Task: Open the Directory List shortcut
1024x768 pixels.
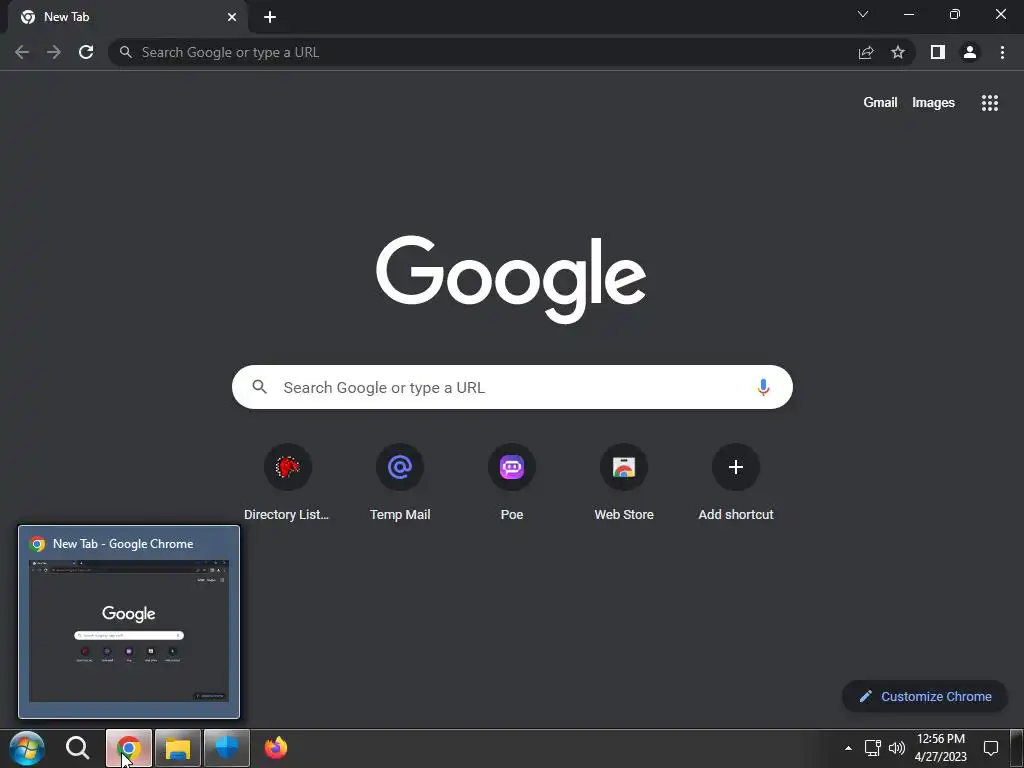Action: 287,482
